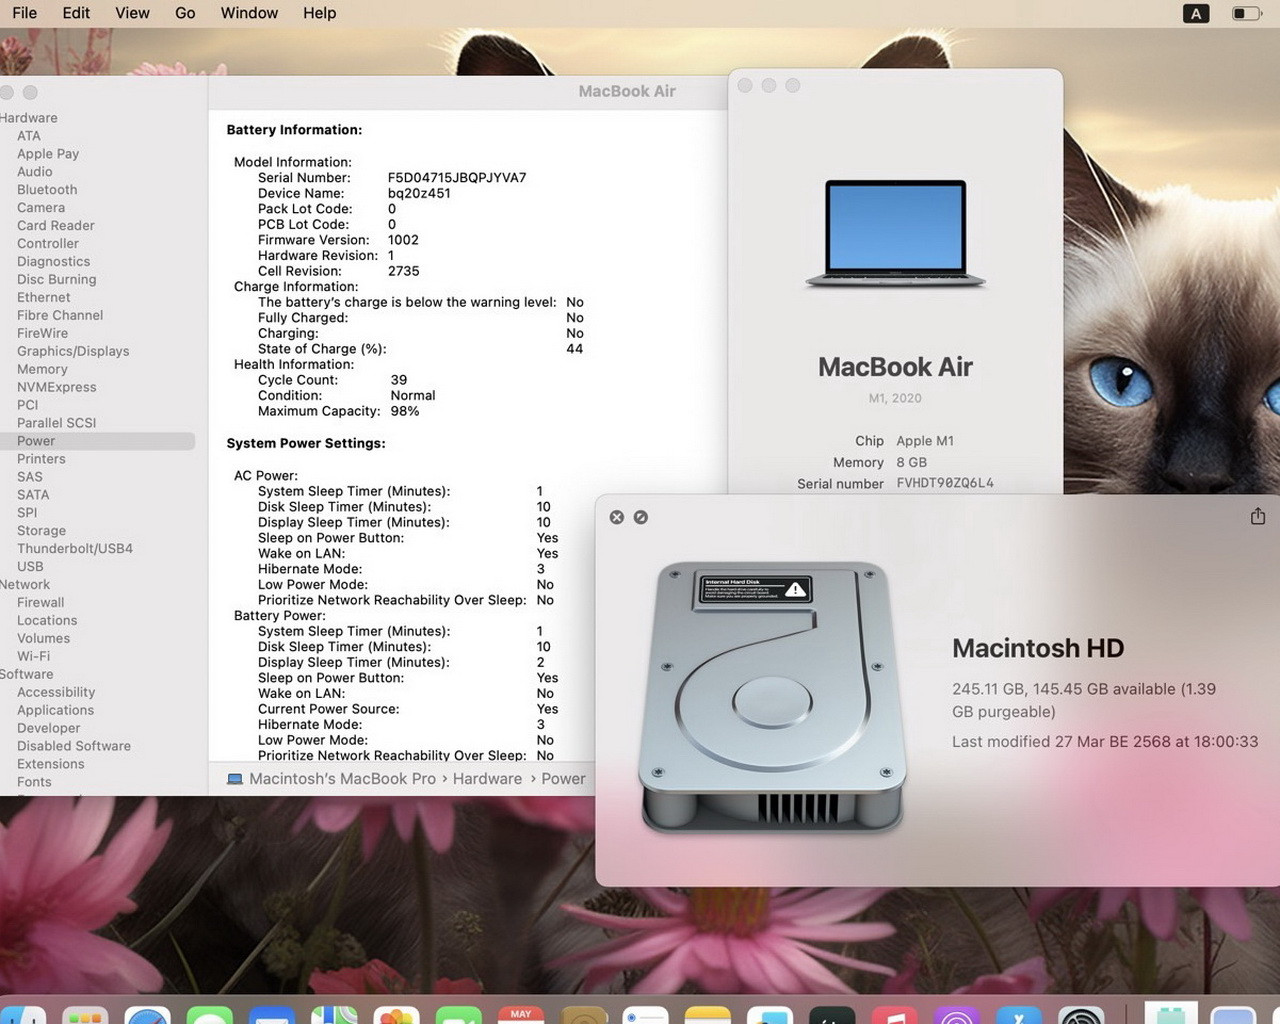1280x1024 pixels.
Task: Open App Store from the dock
Action: 1018,1014
